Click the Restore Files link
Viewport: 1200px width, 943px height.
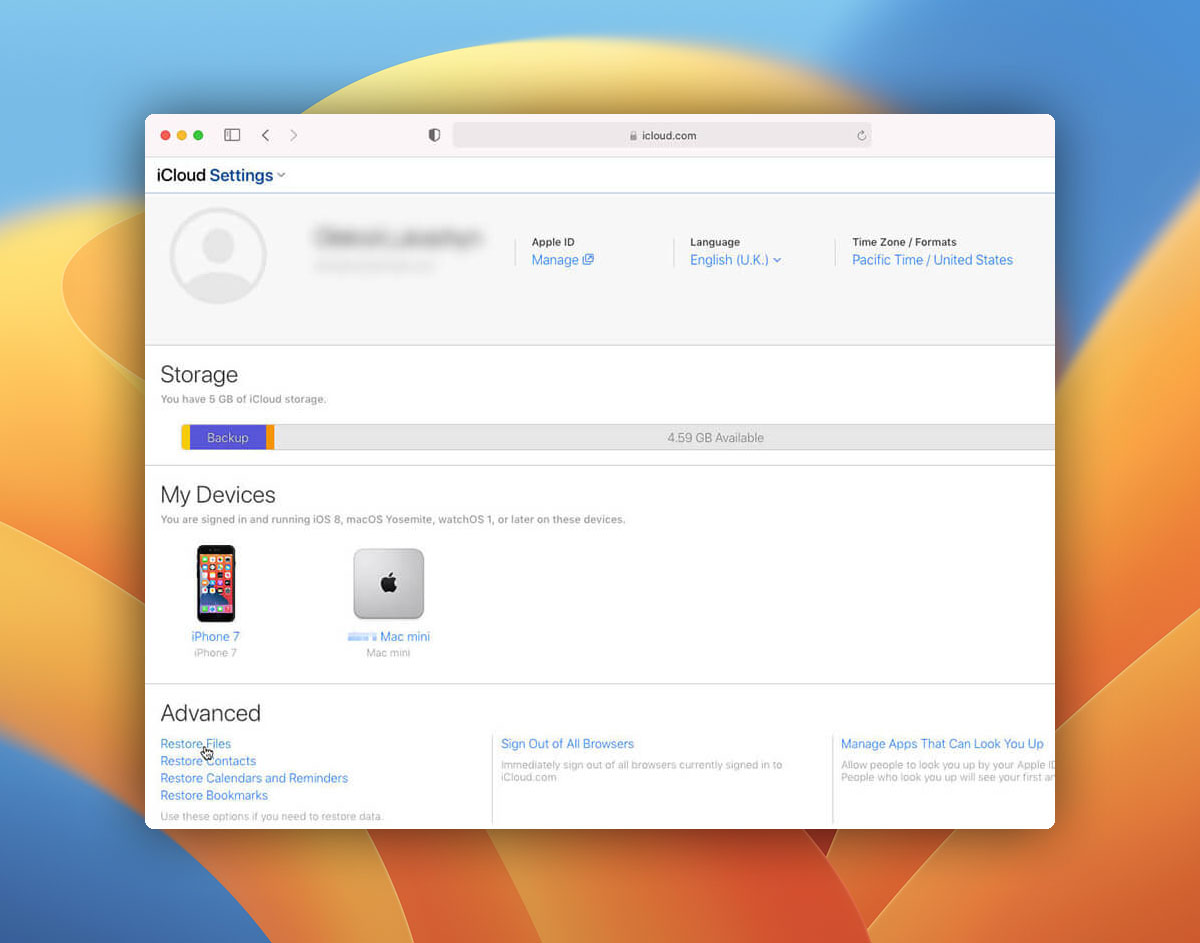[x=196, y=744]
